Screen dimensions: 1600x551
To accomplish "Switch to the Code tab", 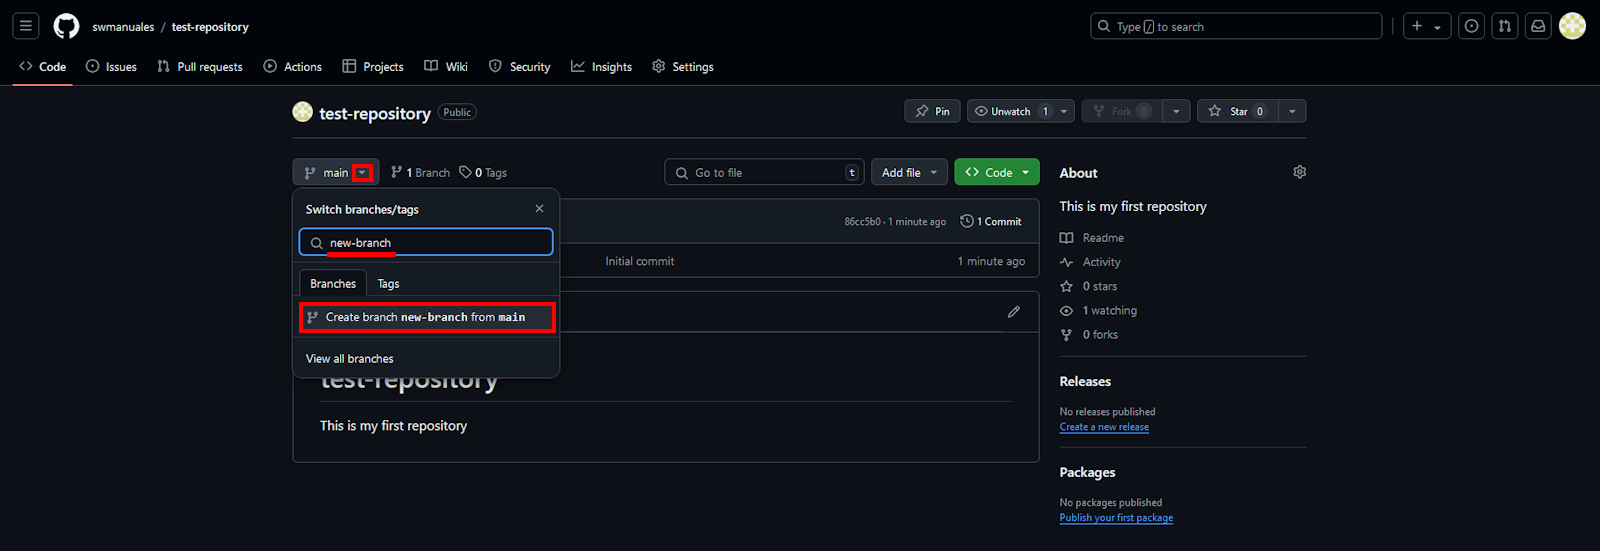I will click(43, 67).
